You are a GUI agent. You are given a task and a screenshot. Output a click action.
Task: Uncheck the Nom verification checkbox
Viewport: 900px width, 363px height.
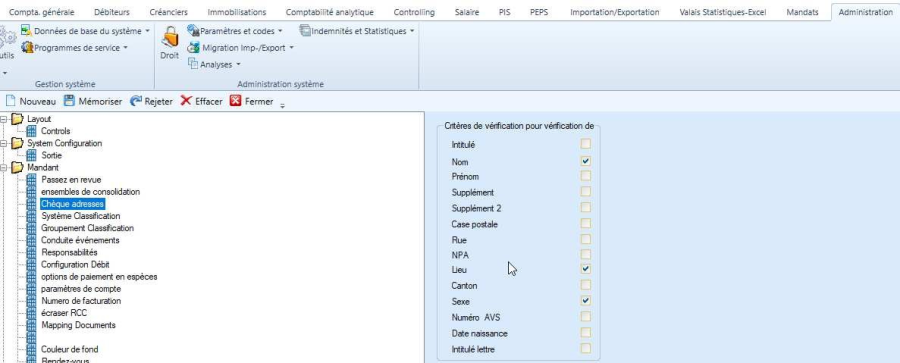585,161
